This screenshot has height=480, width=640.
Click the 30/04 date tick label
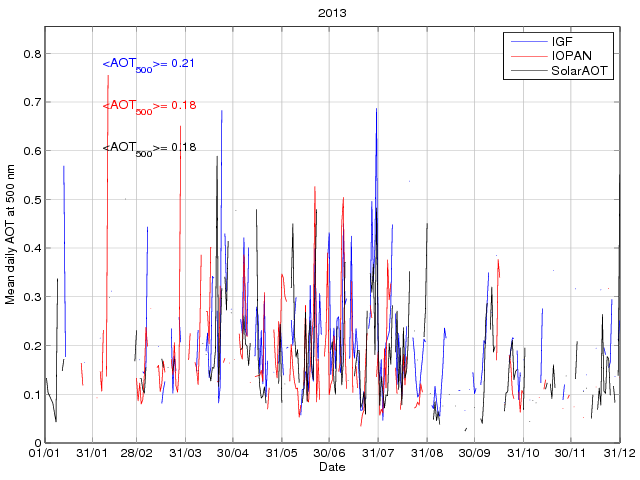233,453
